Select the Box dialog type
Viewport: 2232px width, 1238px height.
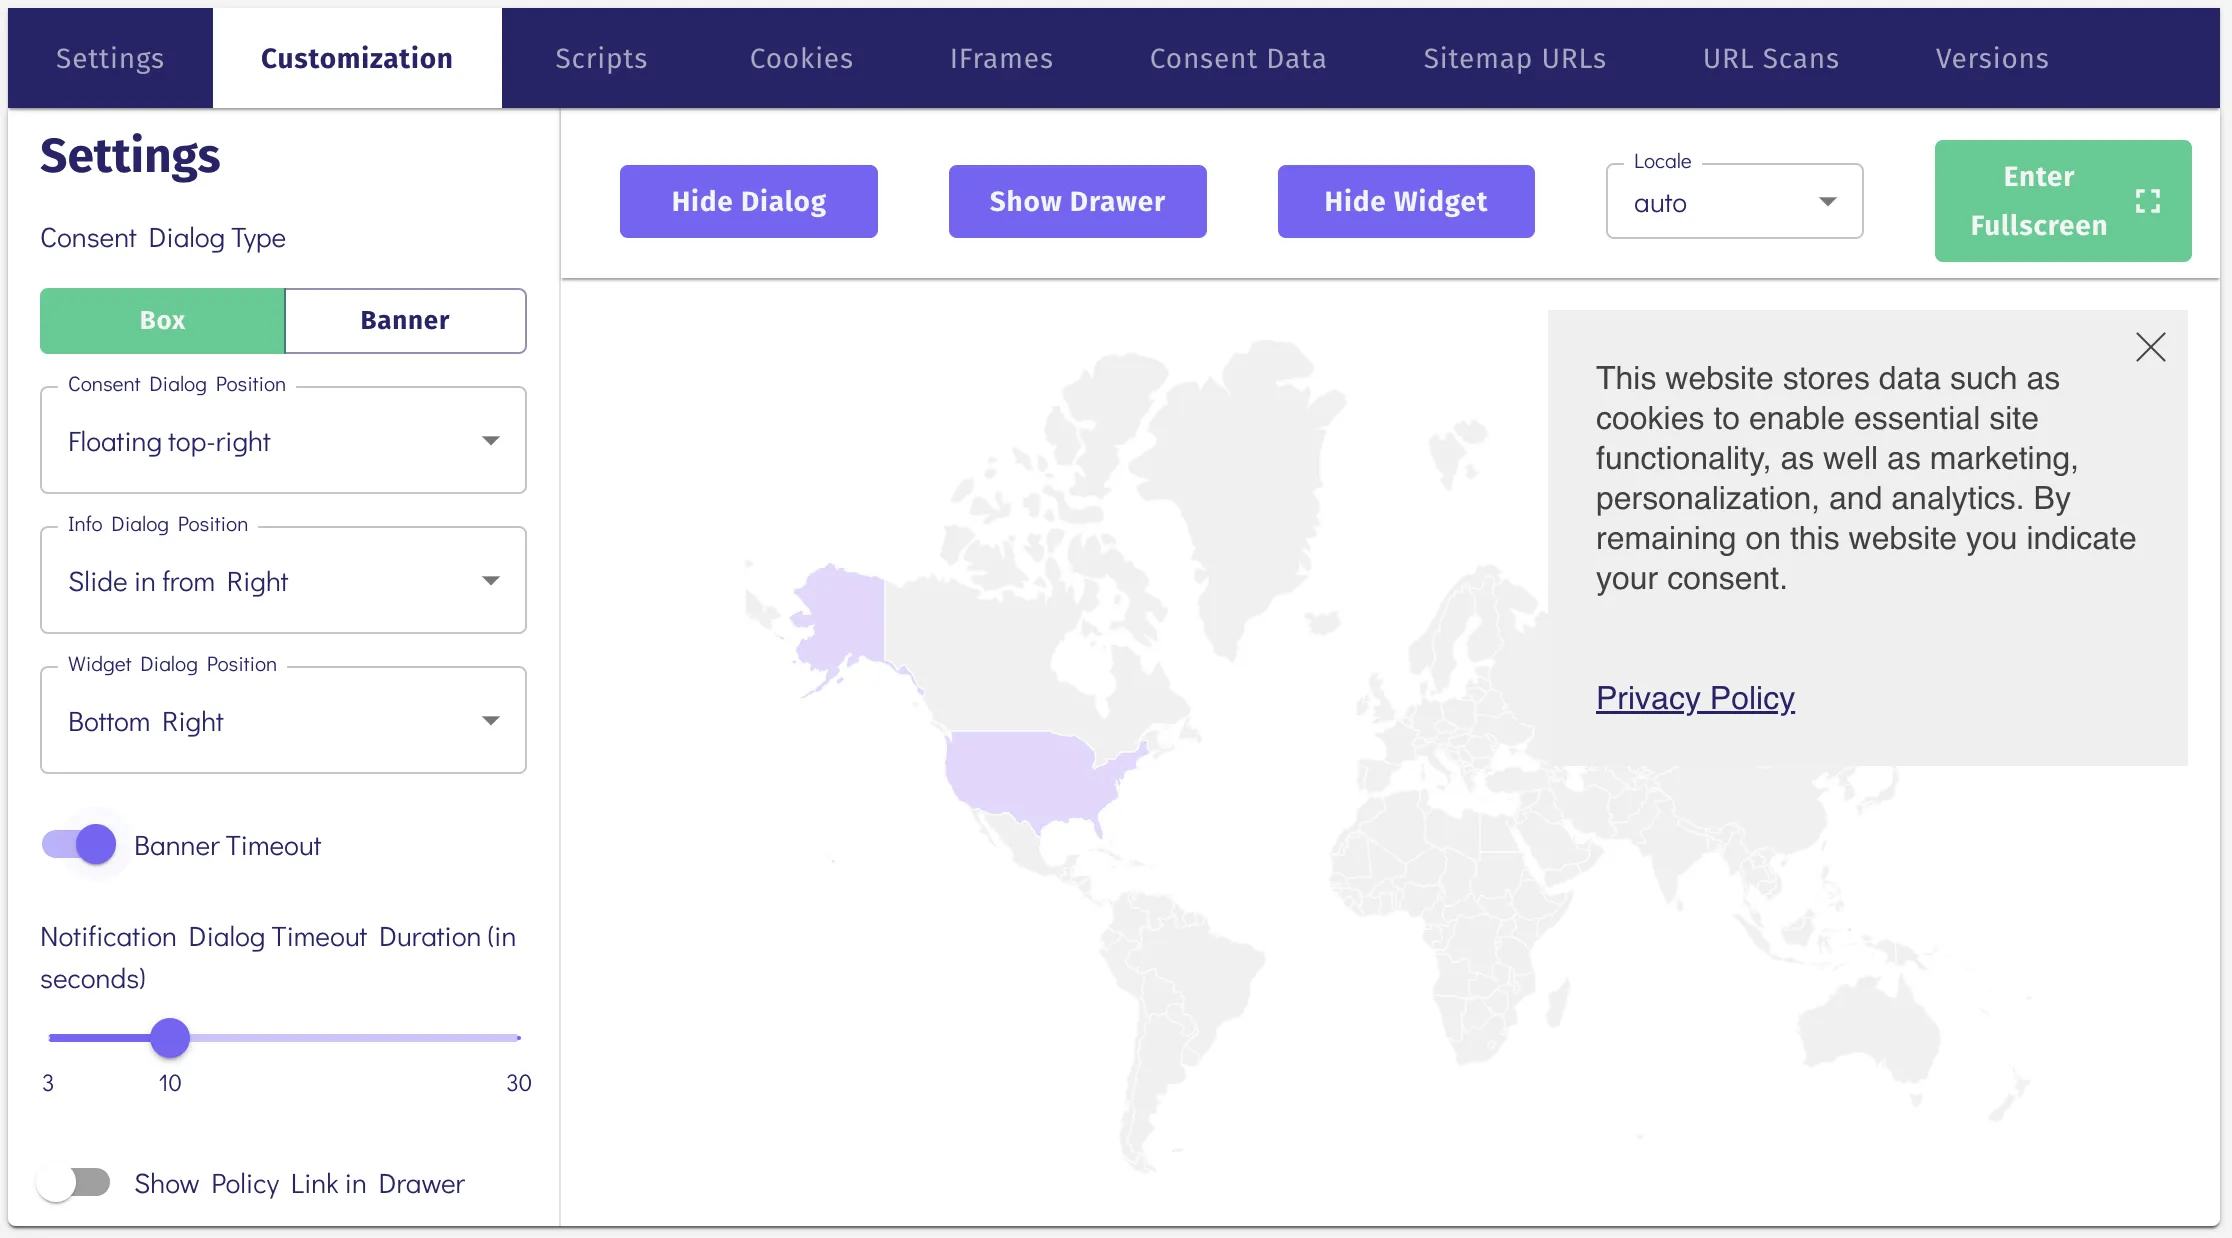pos(162,320)
